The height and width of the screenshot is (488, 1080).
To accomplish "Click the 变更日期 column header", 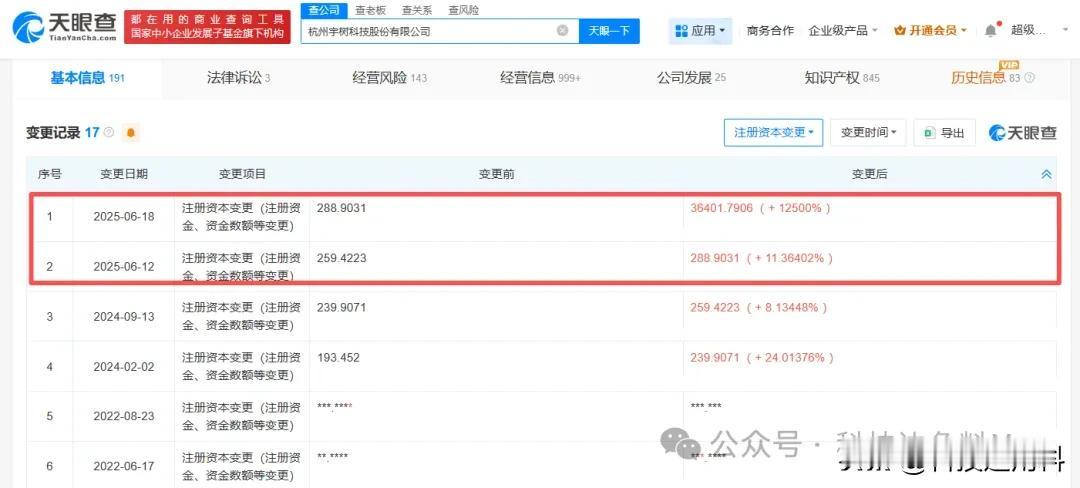I will tap(123, 174).
